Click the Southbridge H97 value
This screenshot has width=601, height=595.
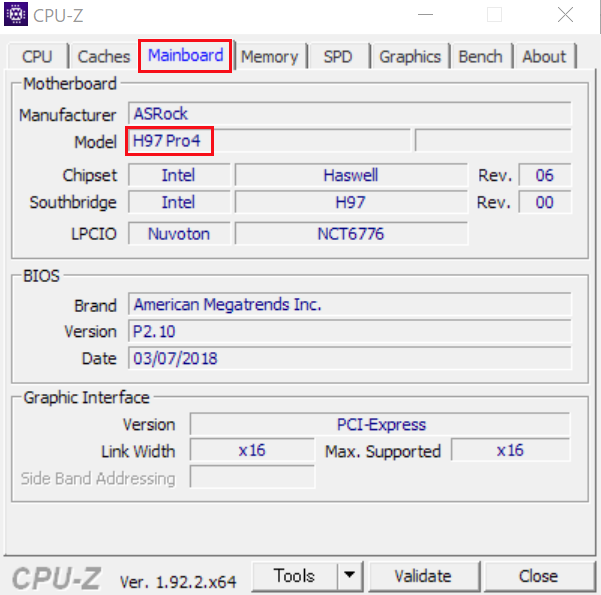pyautogui.click(x=351, y=202)
